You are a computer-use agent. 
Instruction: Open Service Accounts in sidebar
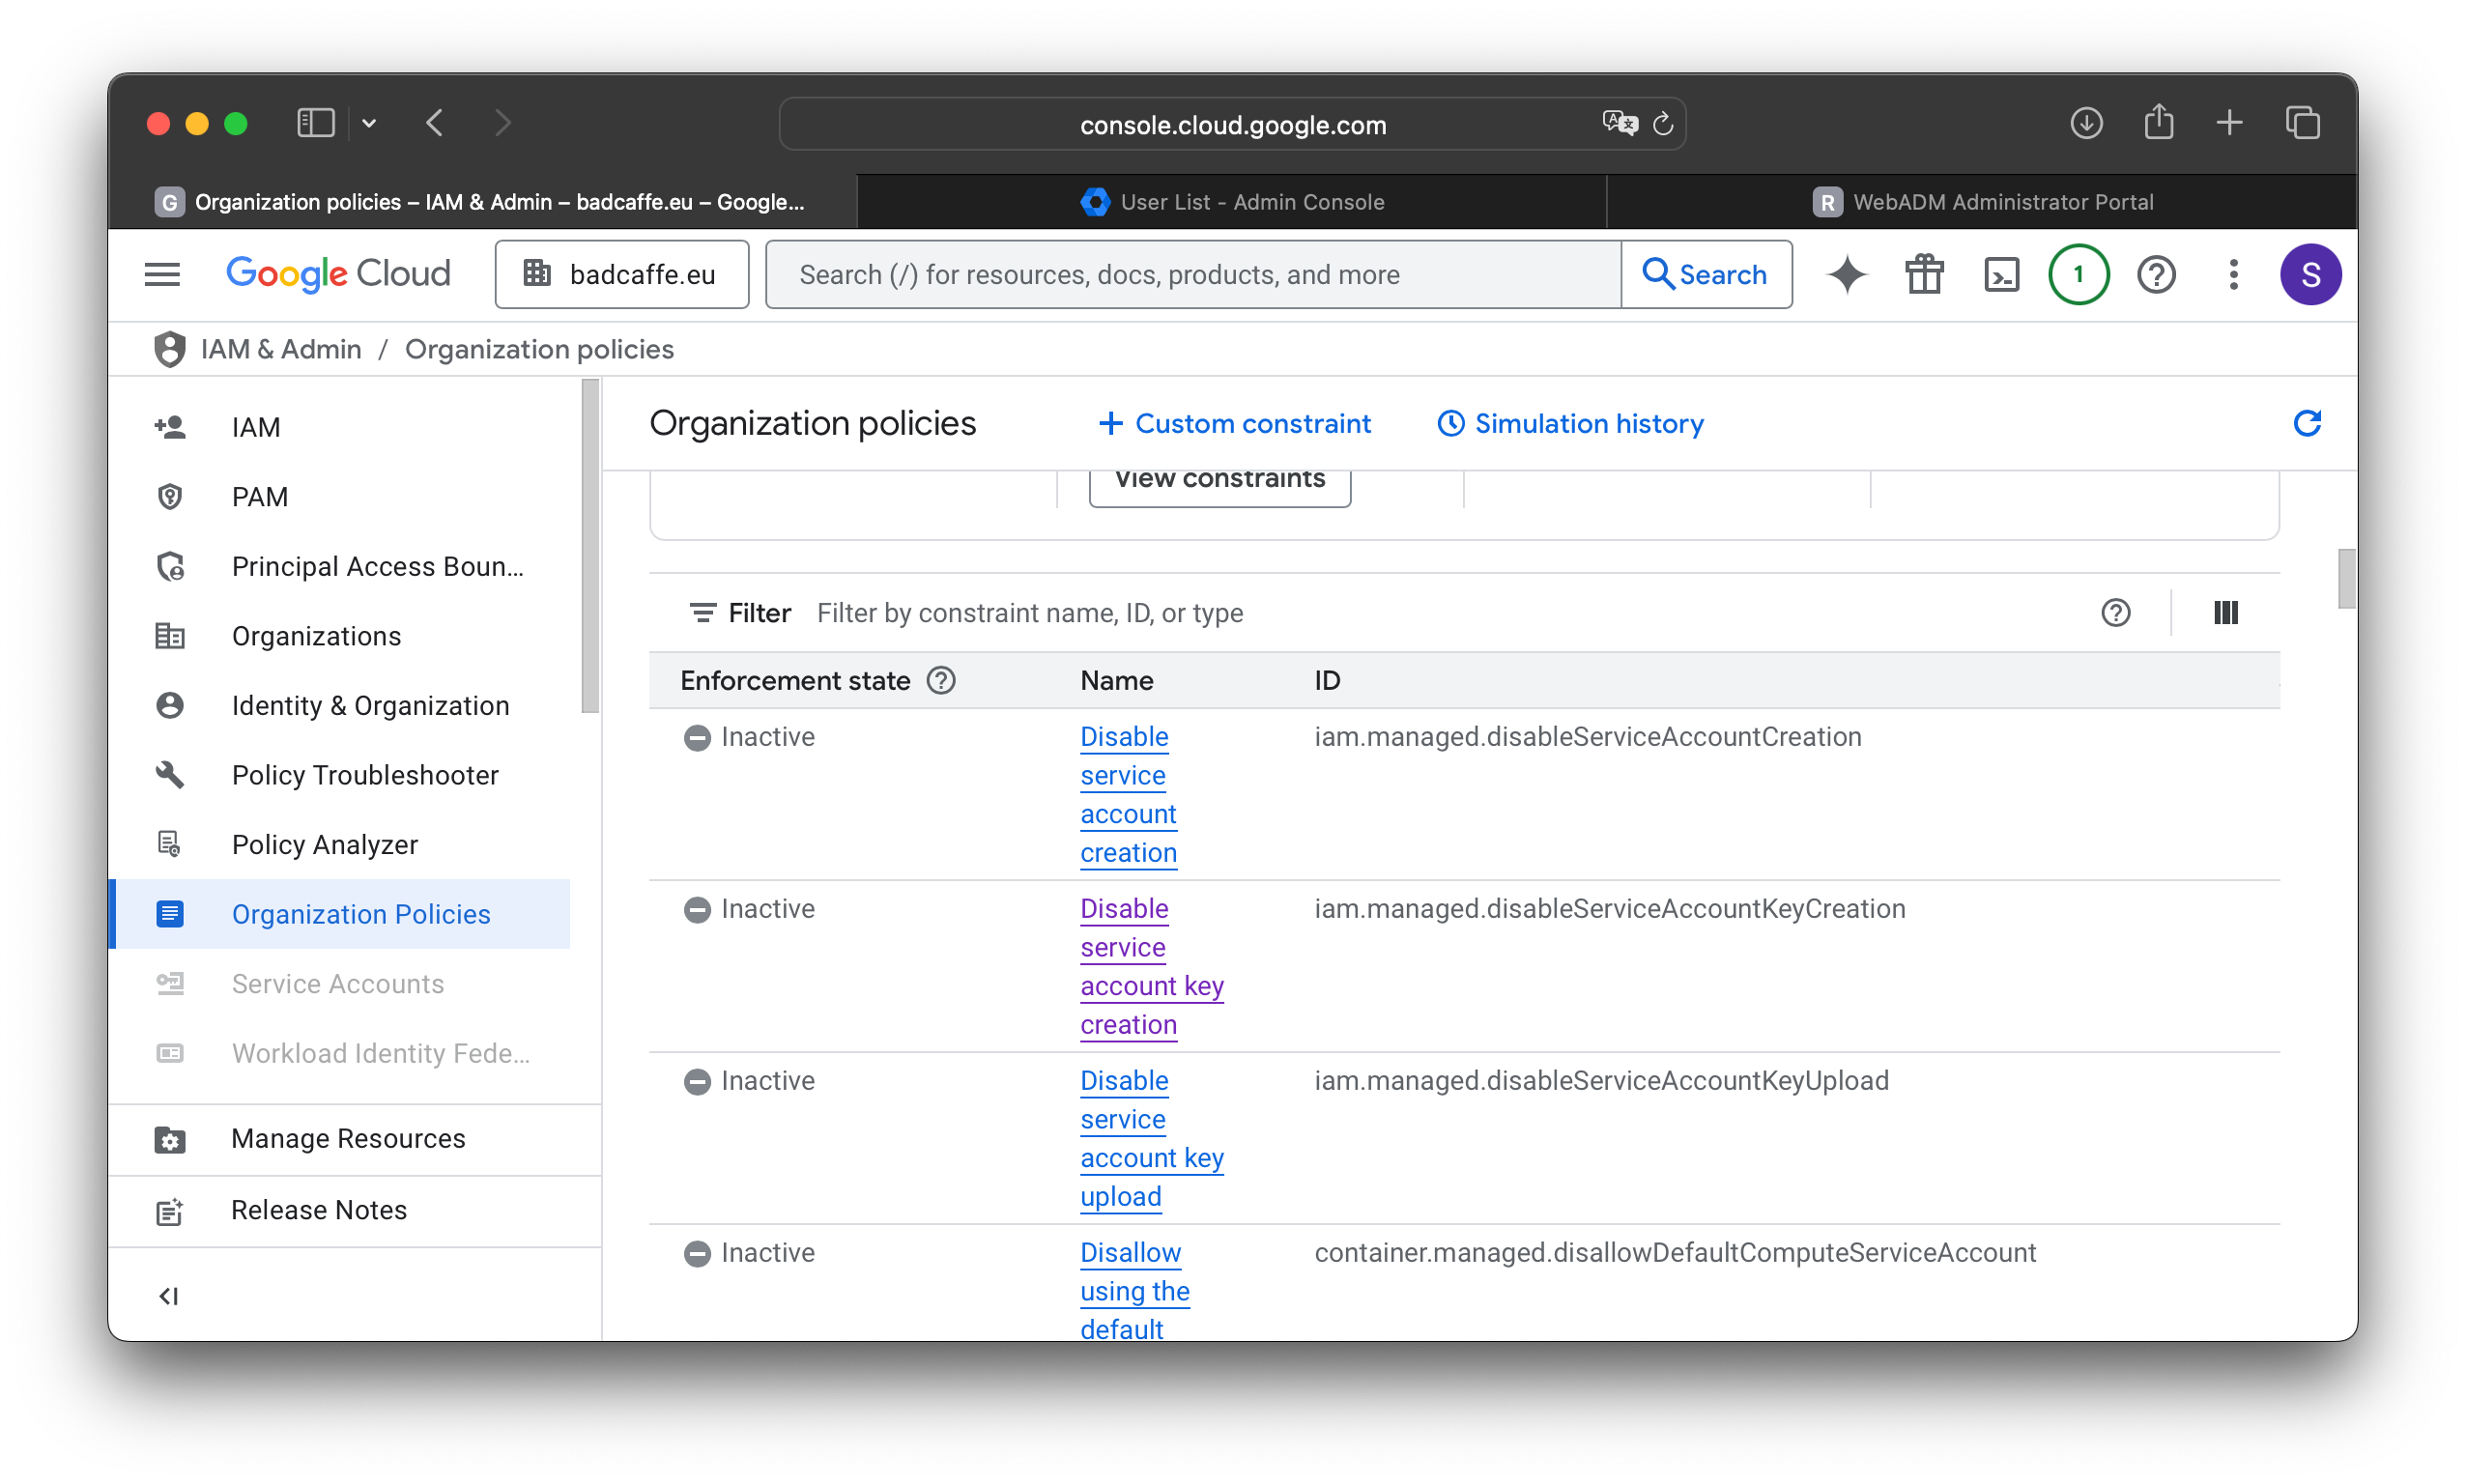(340, 983)
